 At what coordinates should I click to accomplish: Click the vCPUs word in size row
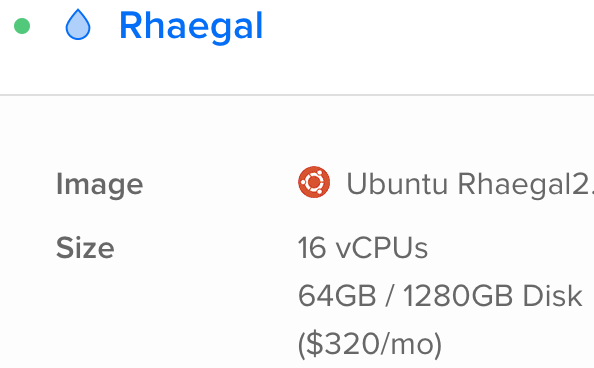(x=382, y=248)
